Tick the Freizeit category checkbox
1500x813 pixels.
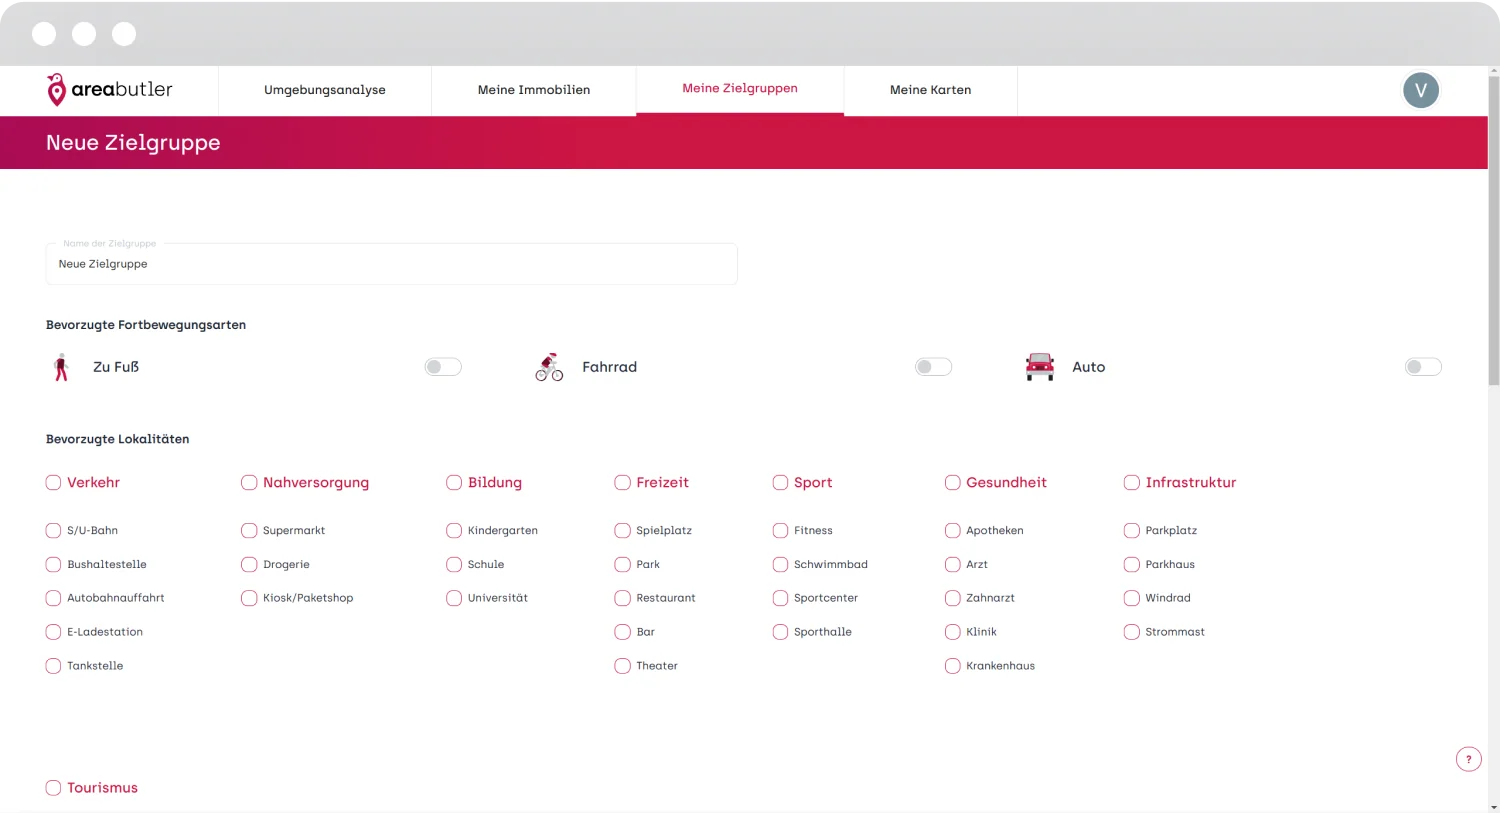click(622, 482)
